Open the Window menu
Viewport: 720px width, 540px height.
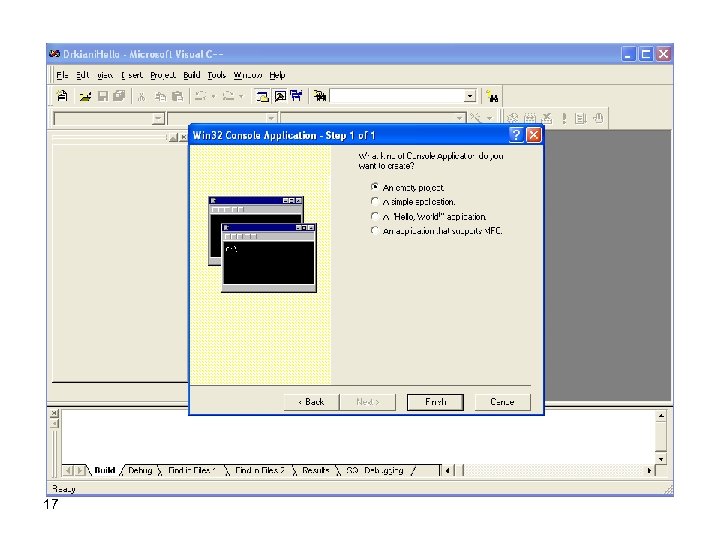(248, 75)
